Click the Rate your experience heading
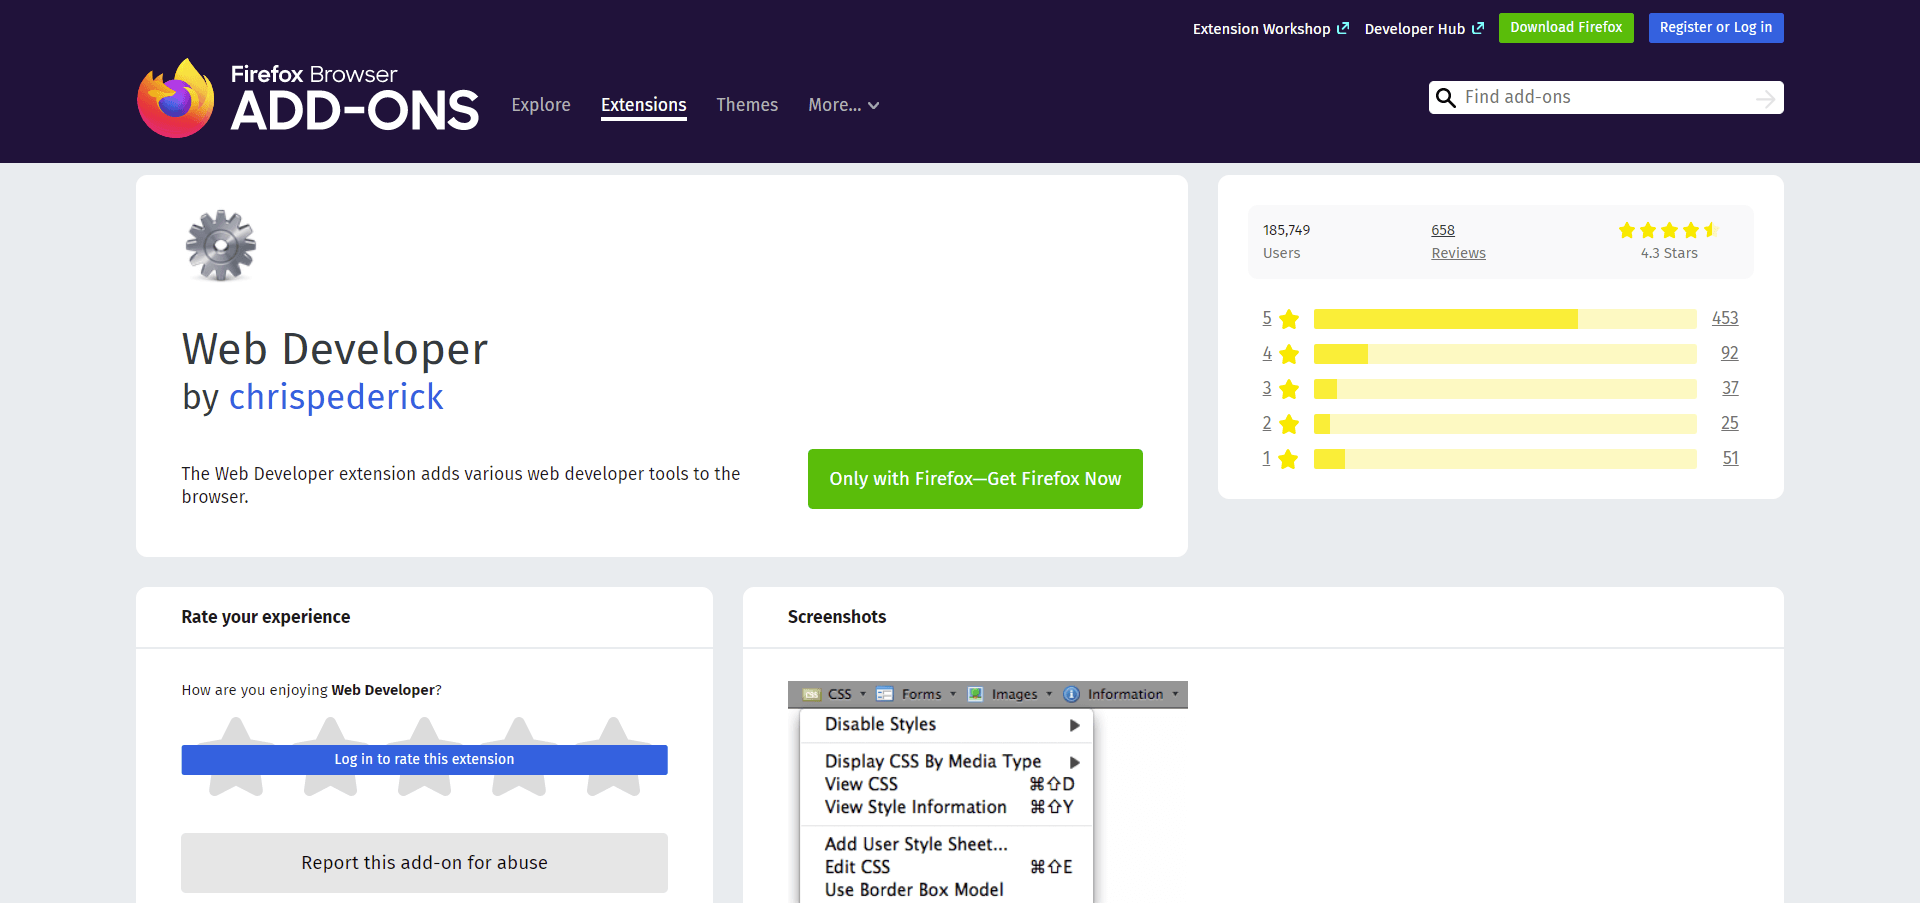 (x=266, y=617)
